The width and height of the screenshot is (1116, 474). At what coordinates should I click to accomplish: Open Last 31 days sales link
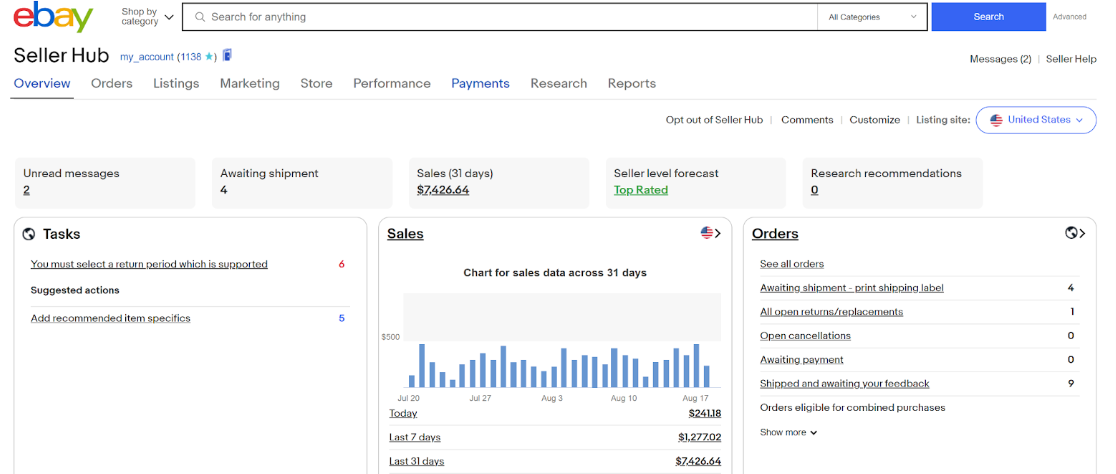416,461
